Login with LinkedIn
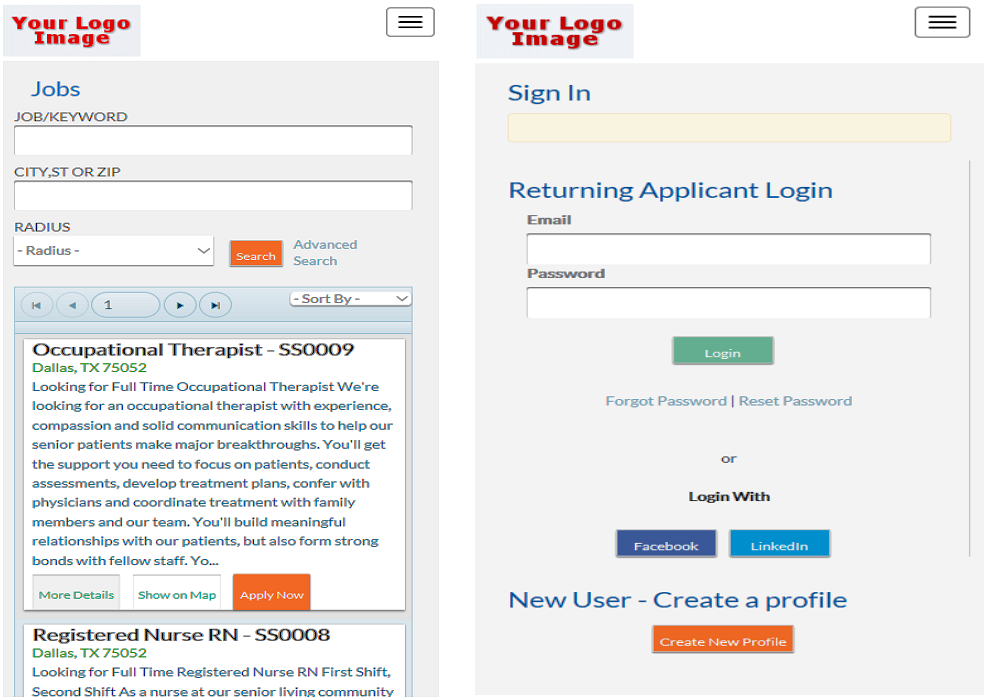The height and width of the screenshot is (700, 1000). (779, 544)
